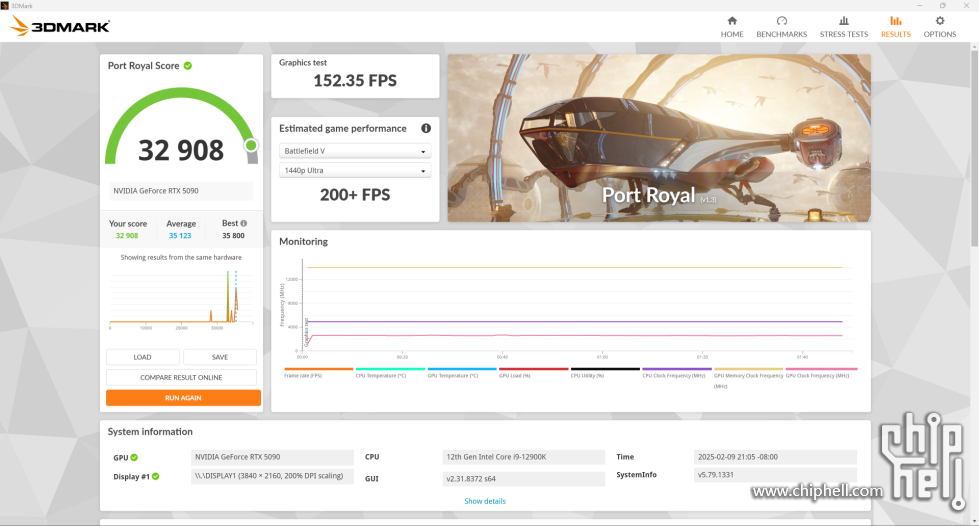
Task: Click the green check next to Display #1
Action: click(155, 476)
